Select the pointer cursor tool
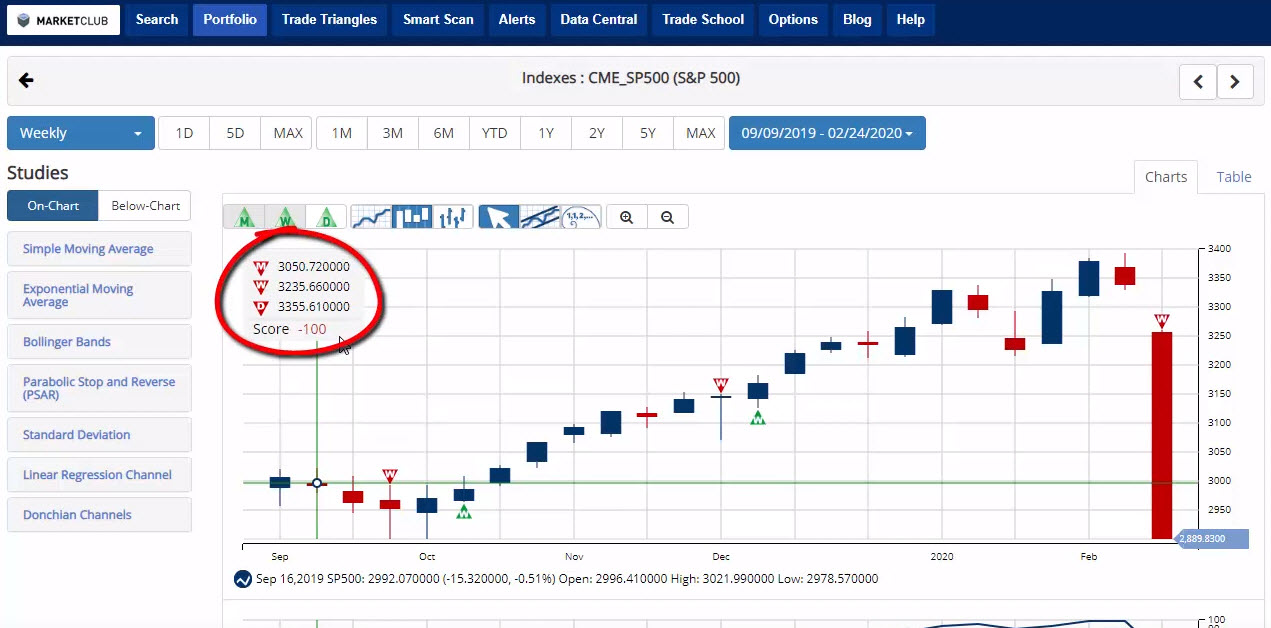 pyautogui.click(x=499, y=217)
